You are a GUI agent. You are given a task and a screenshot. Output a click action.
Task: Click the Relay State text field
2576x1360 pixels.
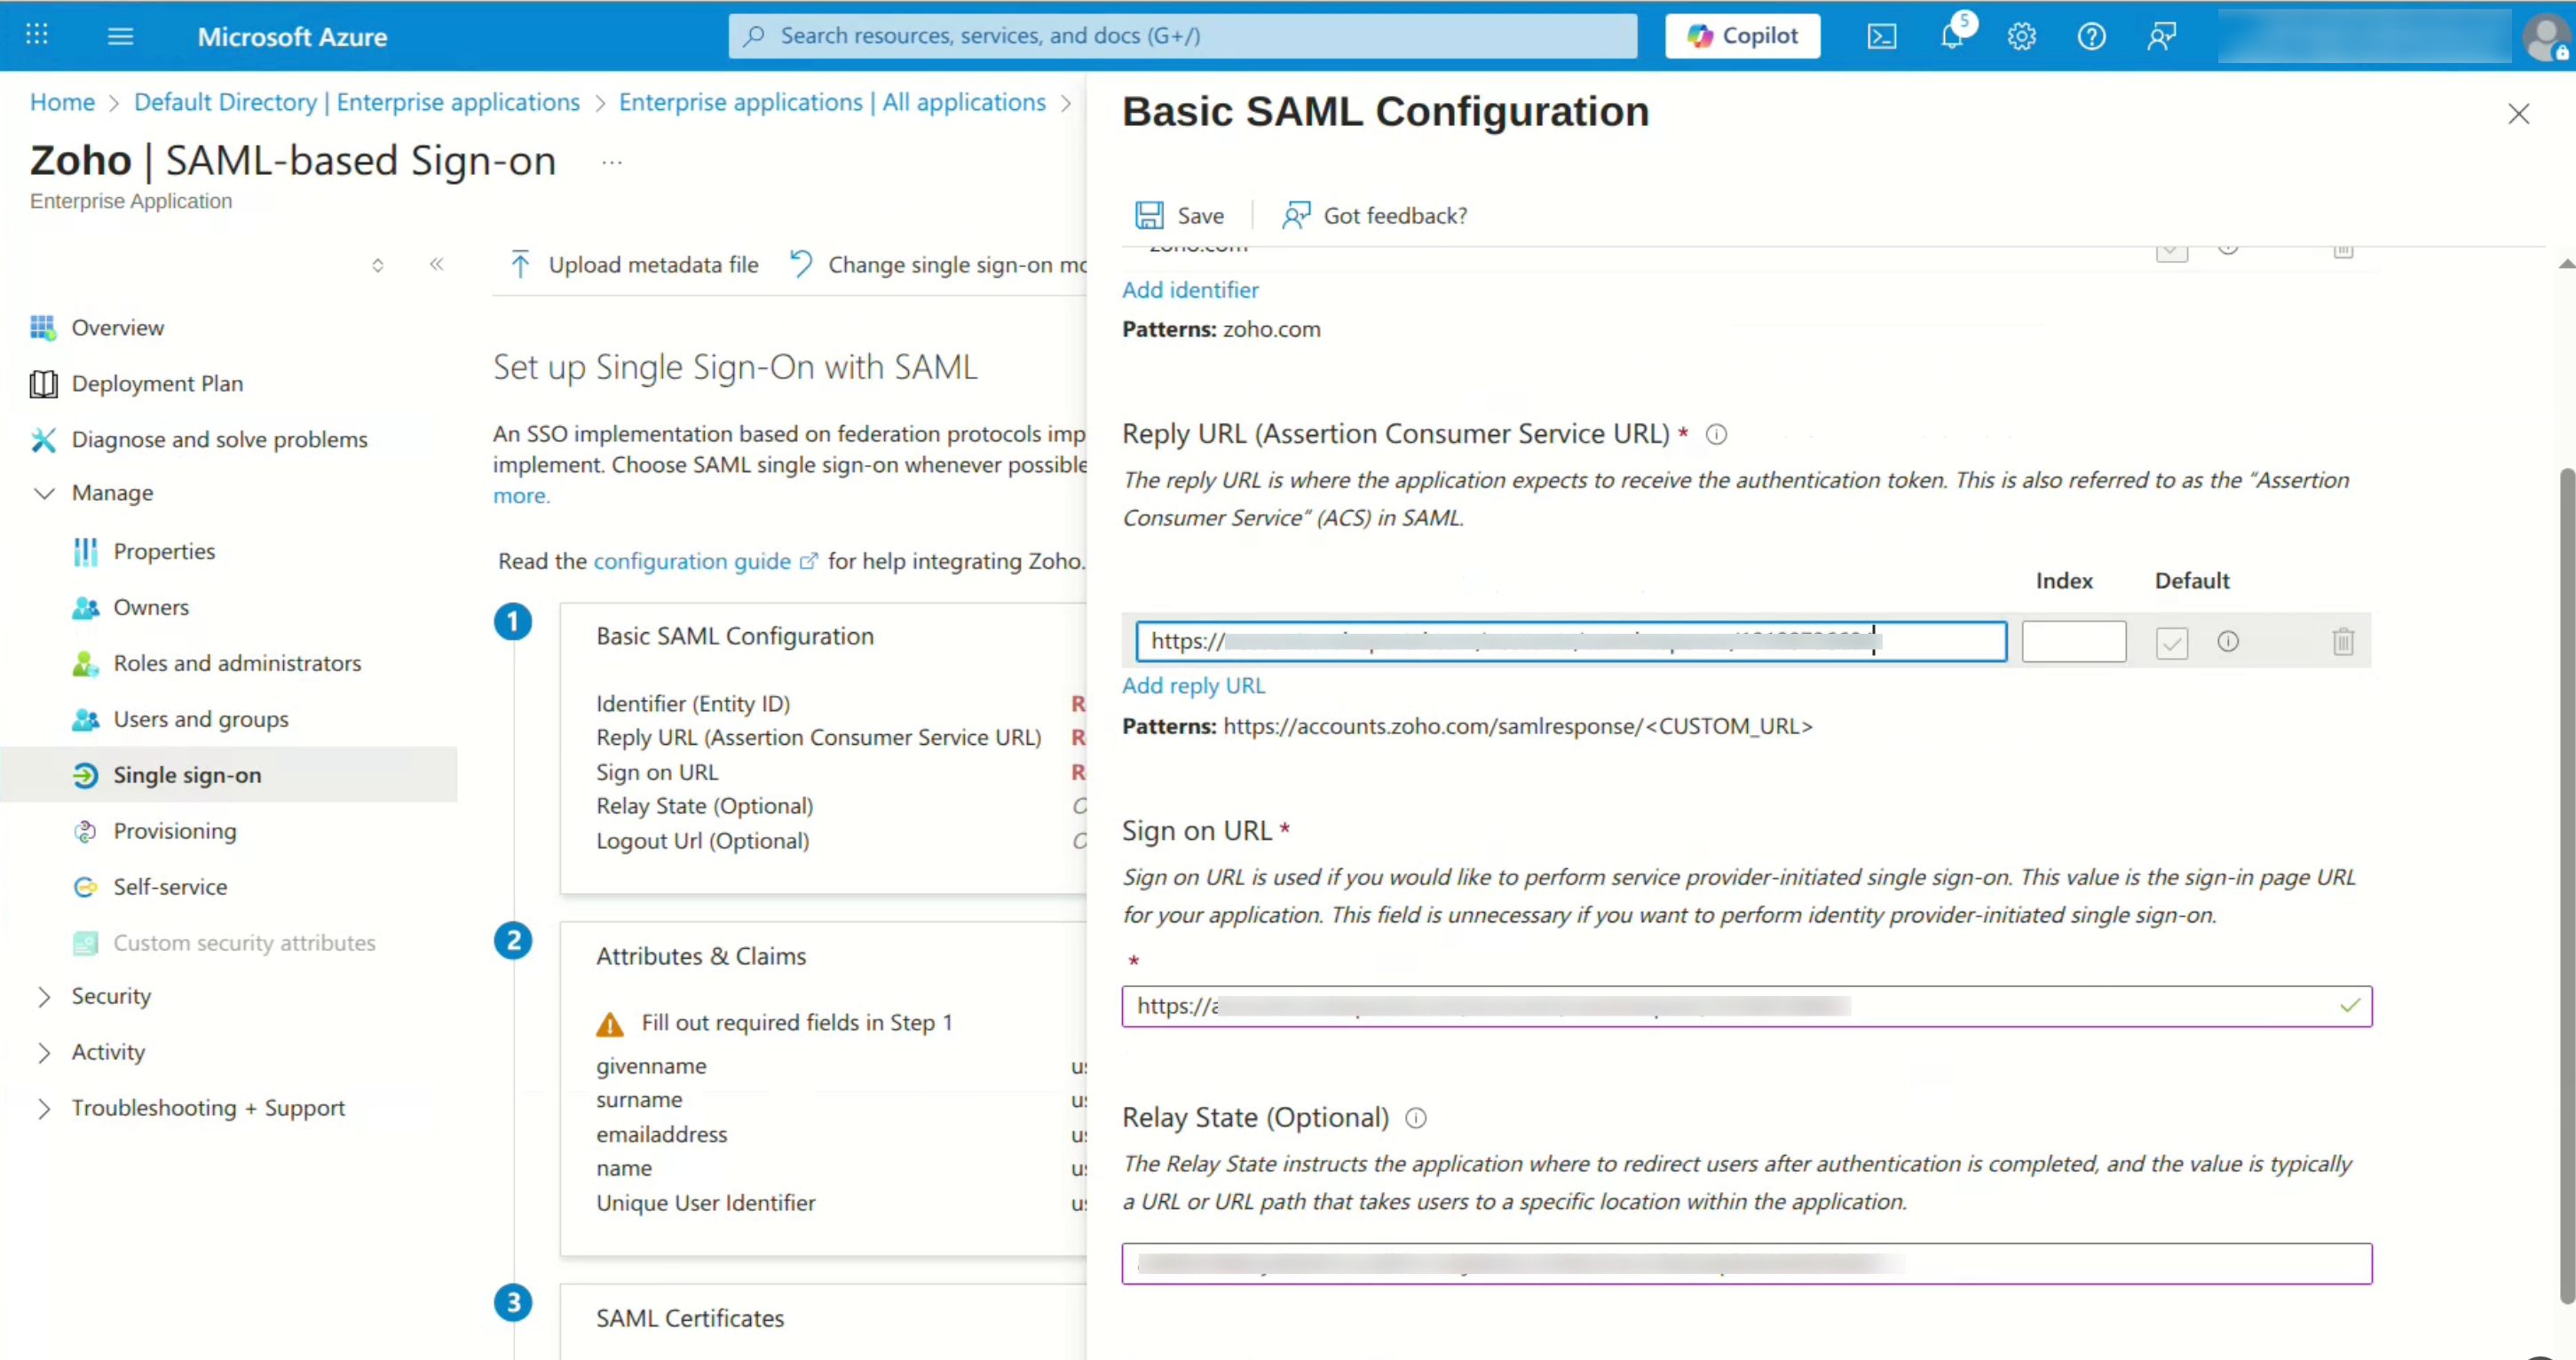tap(1745, 1263)
